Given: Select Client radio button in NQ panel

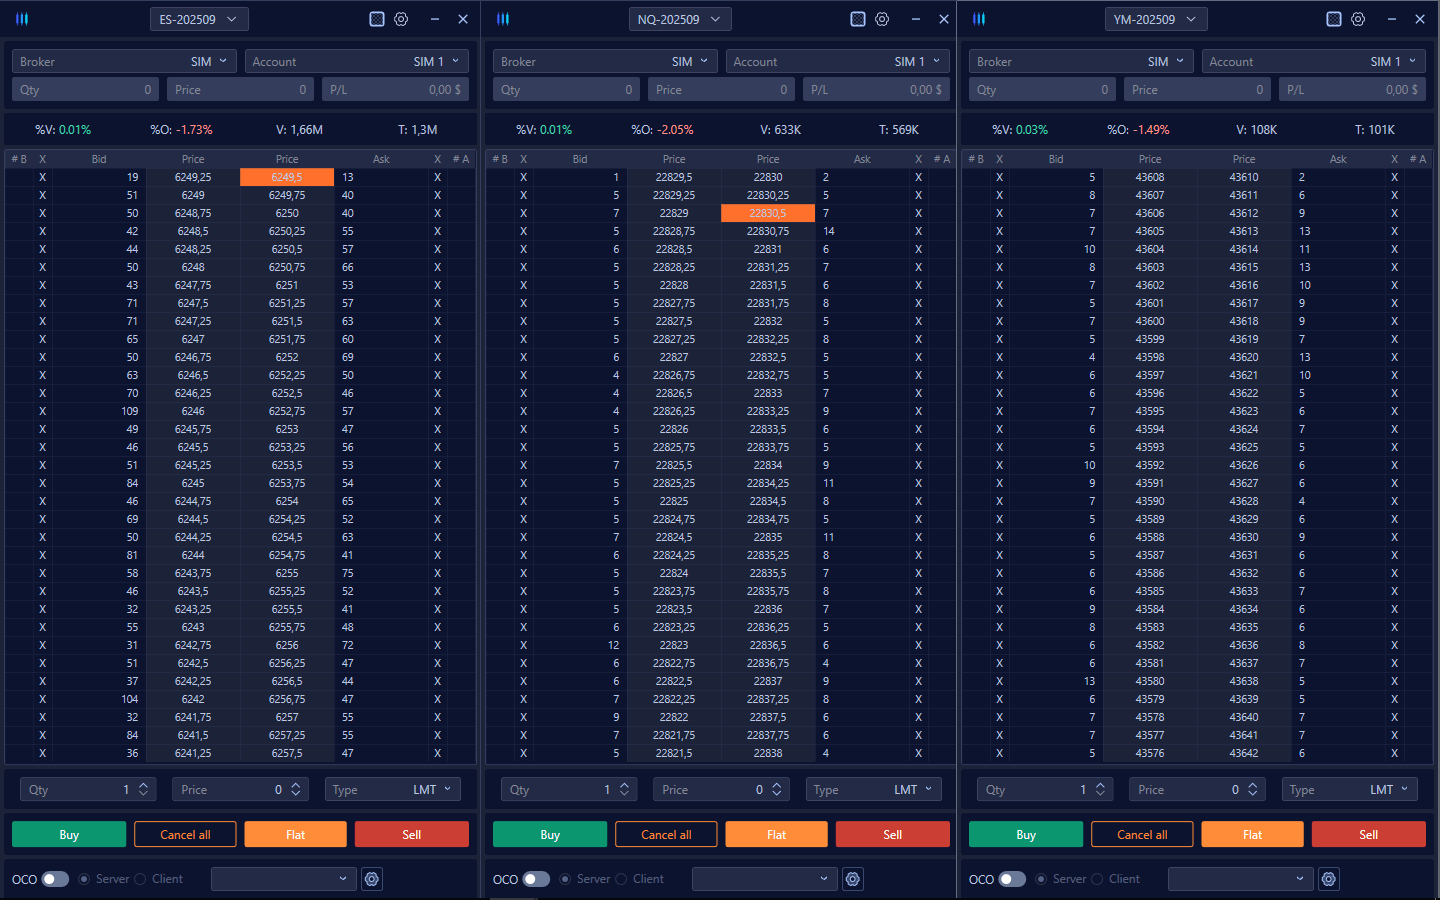Looking at the screenshot, I should coord(622,879).
